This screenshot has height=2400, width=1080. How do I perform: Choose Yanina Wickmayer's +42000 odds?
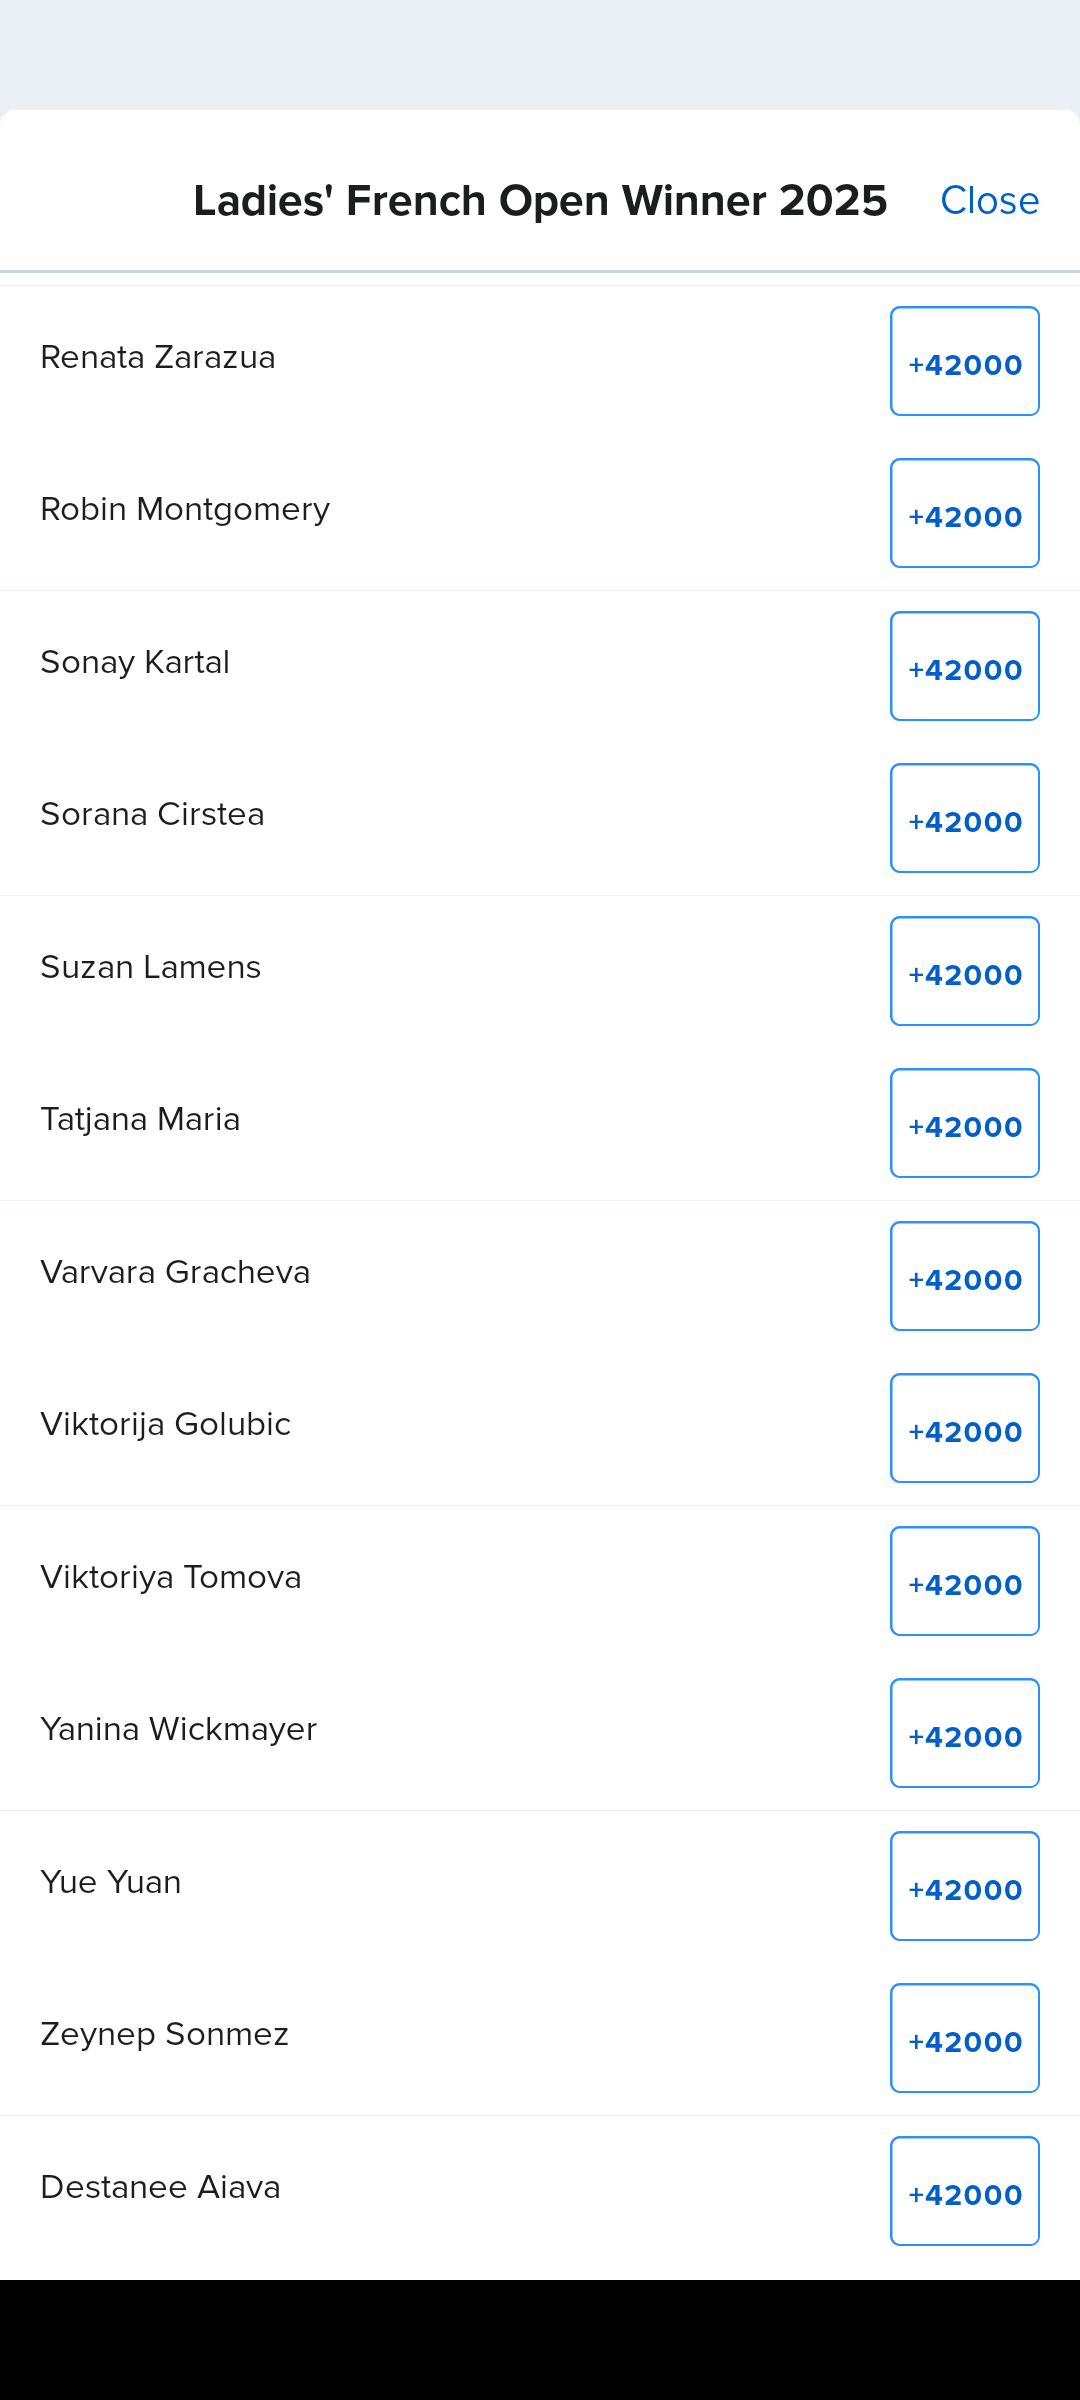click(x=964, y=1733)
